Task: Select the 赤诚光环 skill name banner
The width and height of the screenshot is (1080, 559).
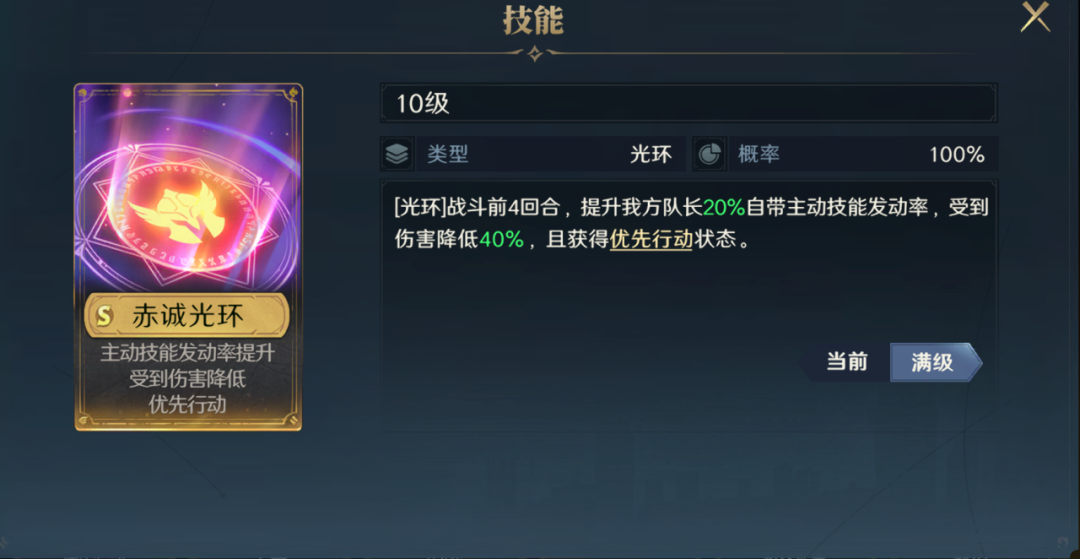Action: point(187,317)
